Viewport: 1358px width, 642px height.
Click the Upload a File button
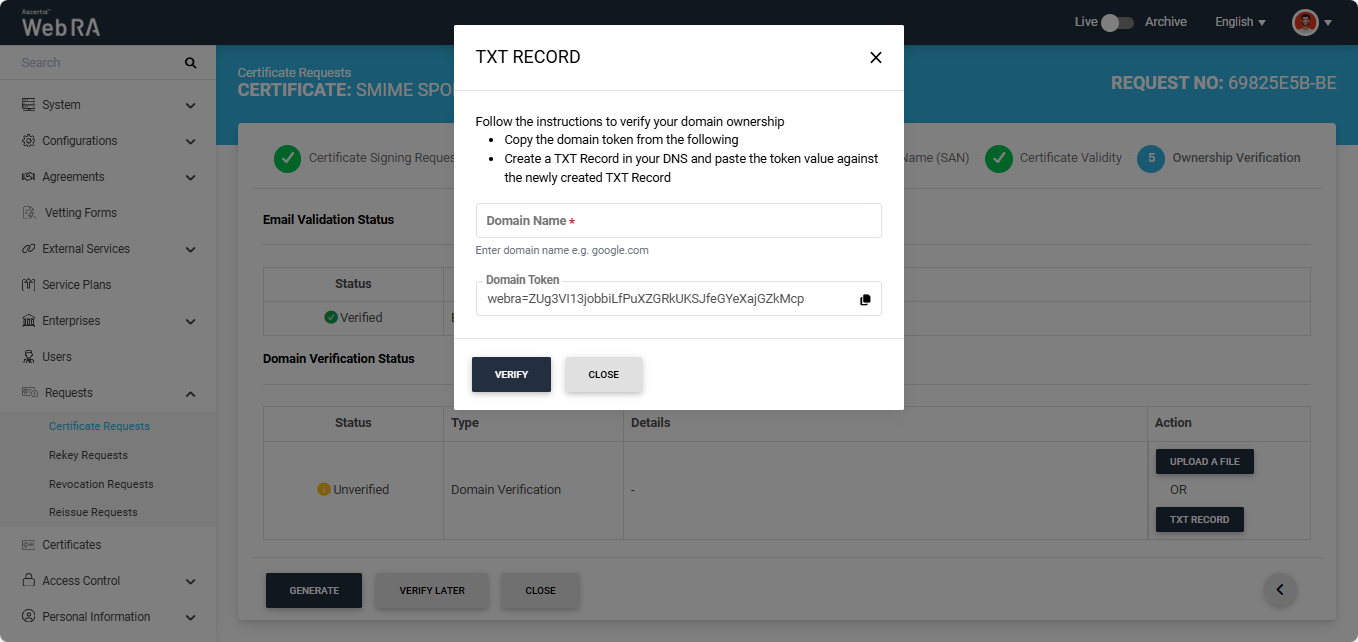[1204, 461]
